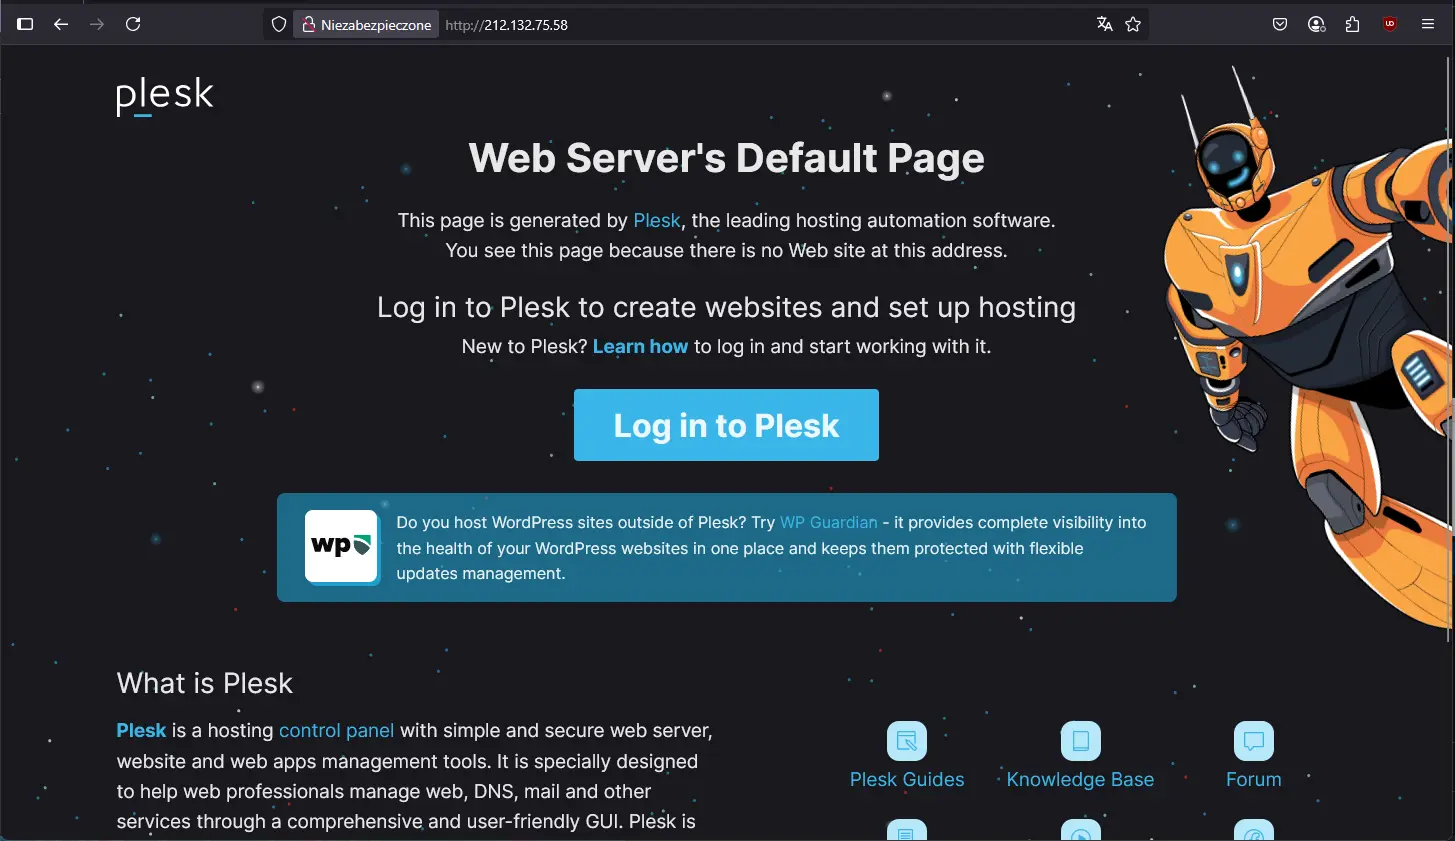The width and height of the screenshot is (1455, 841).
Task: Click the control panel hyperlink
Action: pyautogui.click(x=336, y=731)
